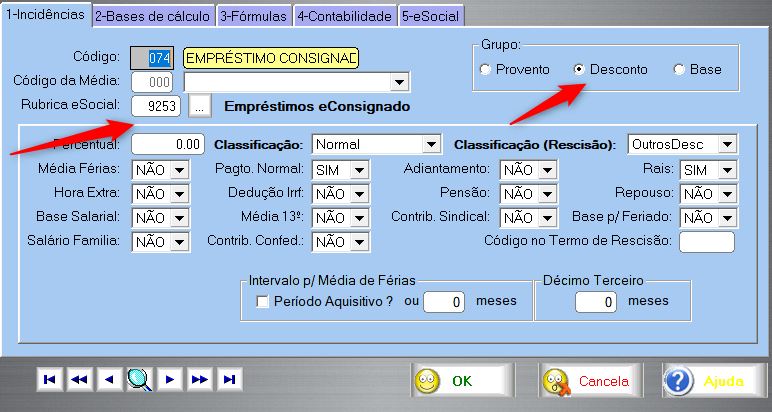Click the EMPRÉSTIMO CONSIGNAD description field
This screenshot has height=412, width=772.
(271, 58)
